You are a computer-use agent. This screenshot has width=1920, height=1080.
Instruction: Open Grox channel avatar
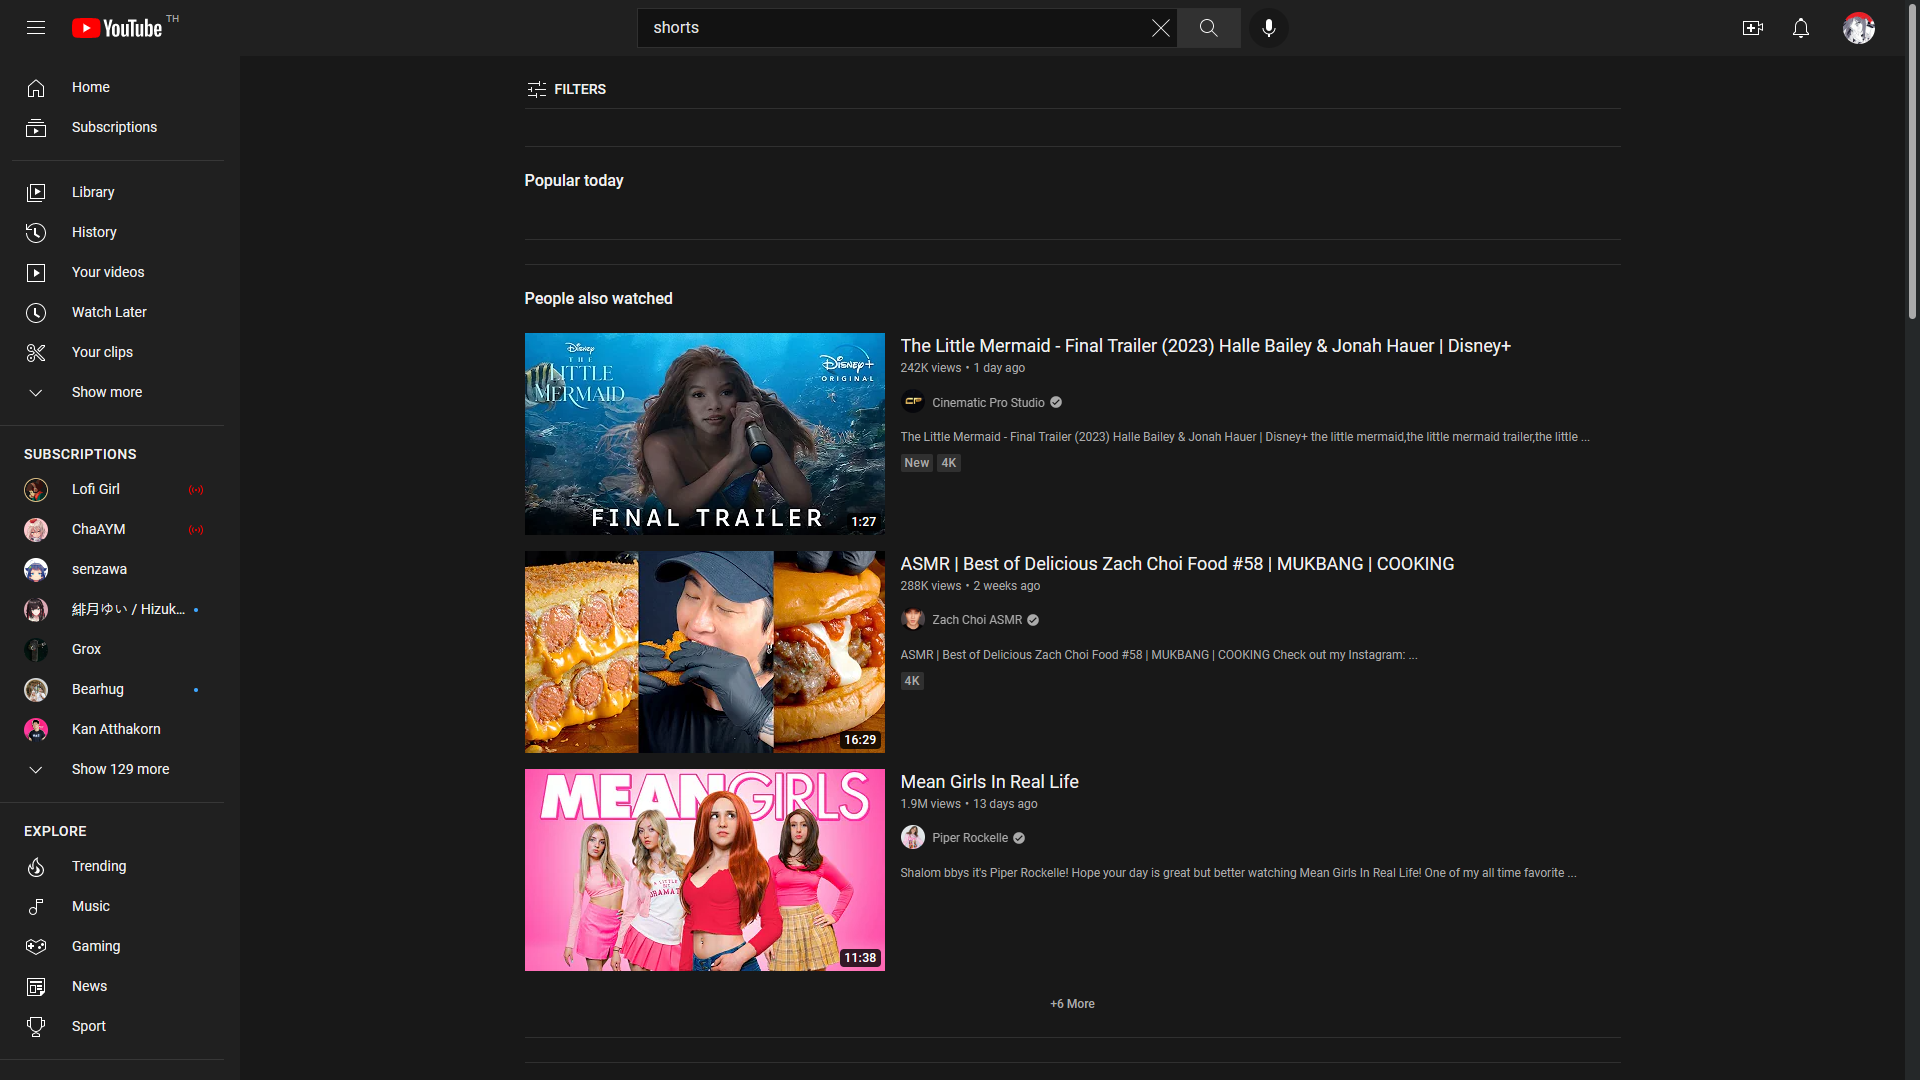36,650
